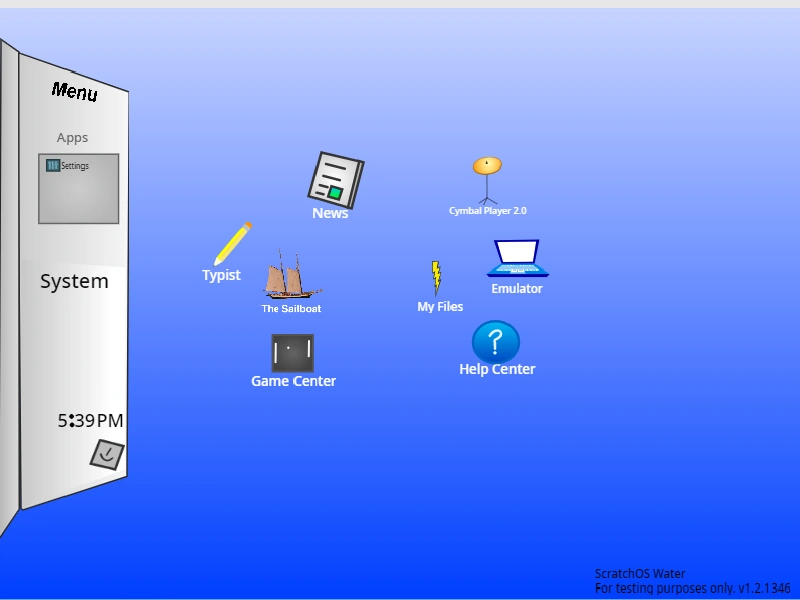
Task: Open the System menu section
Action: coord(73,281)
